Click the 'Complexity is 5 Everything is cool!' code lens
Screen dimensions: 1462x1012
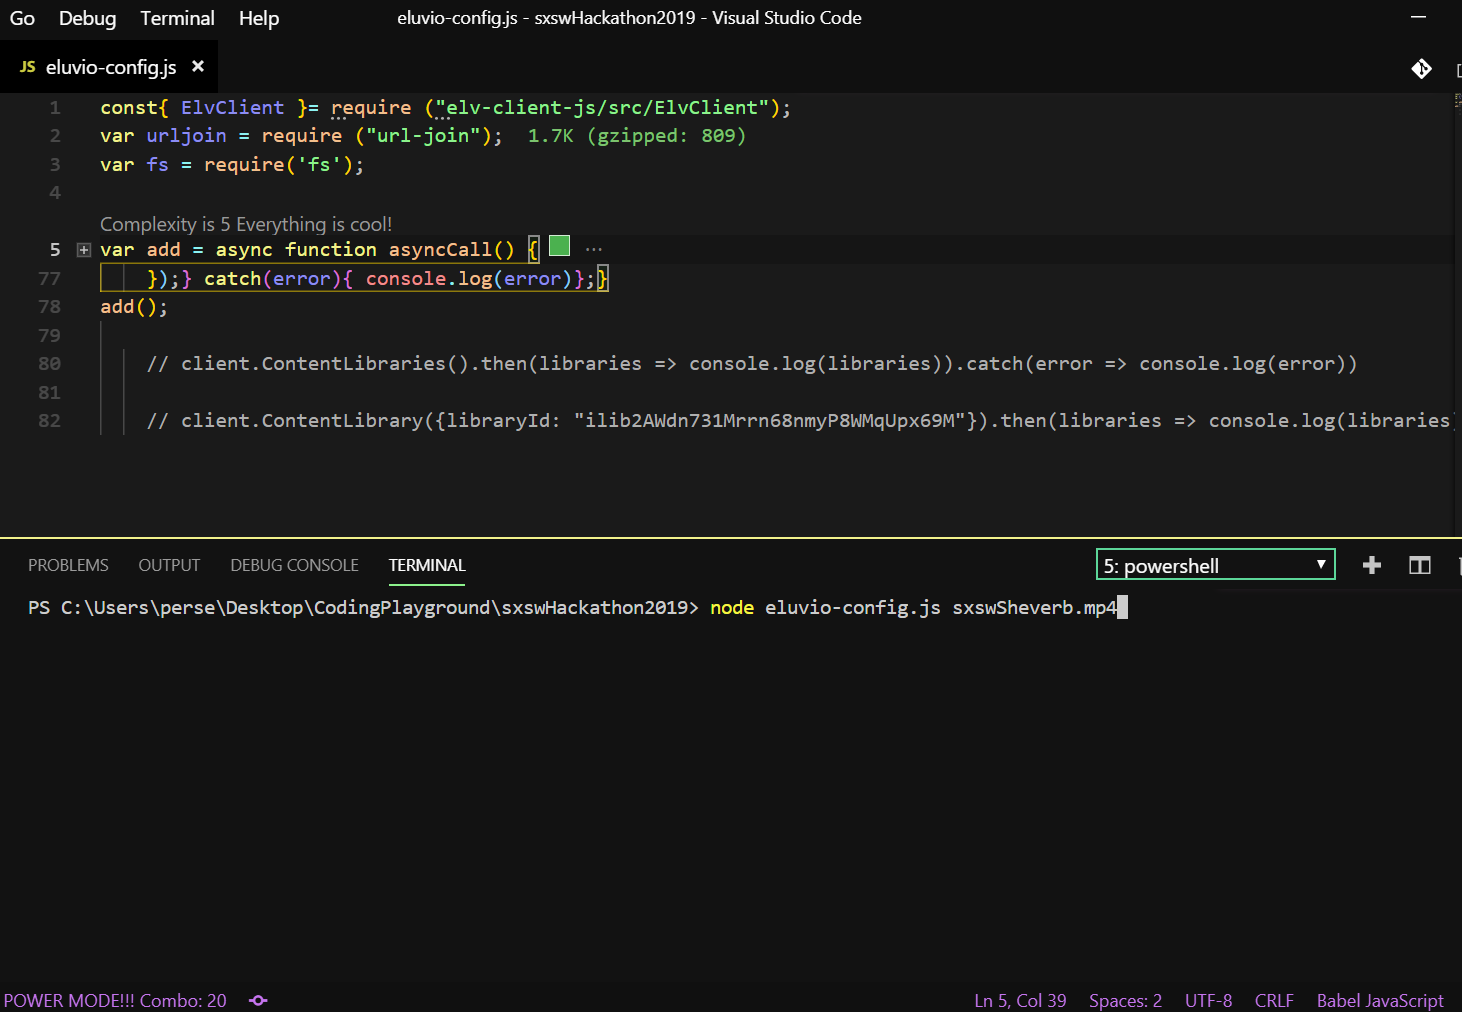246,224
